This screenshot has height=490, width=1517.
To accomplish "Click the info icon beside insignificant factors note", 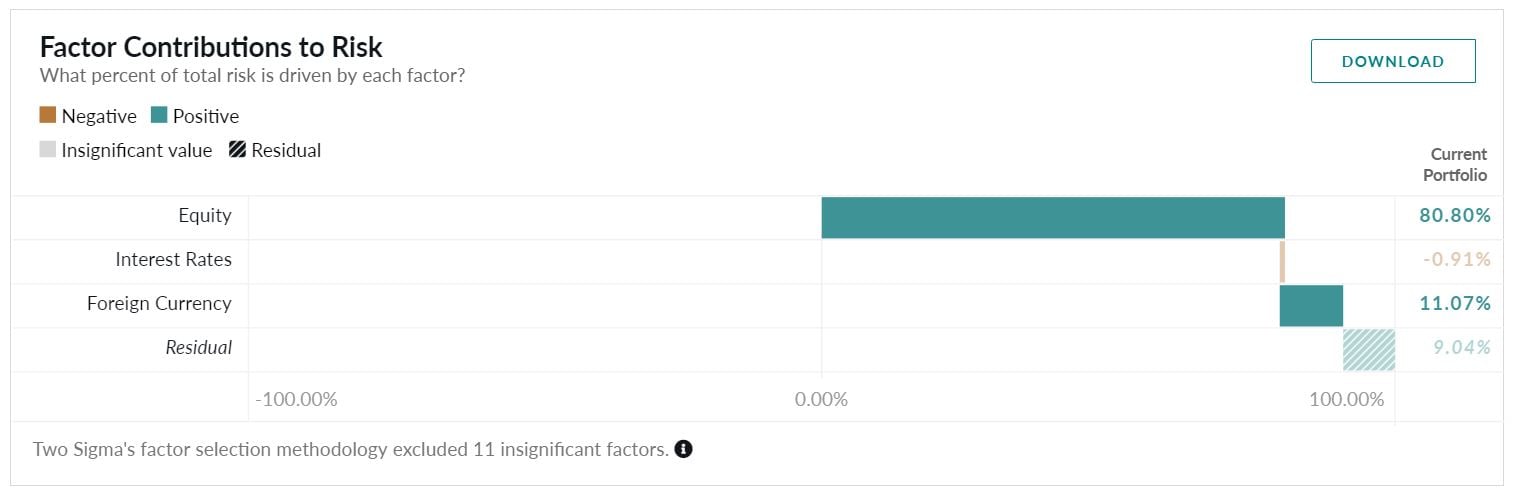I will pyautogui.click(x=683, y=449).
